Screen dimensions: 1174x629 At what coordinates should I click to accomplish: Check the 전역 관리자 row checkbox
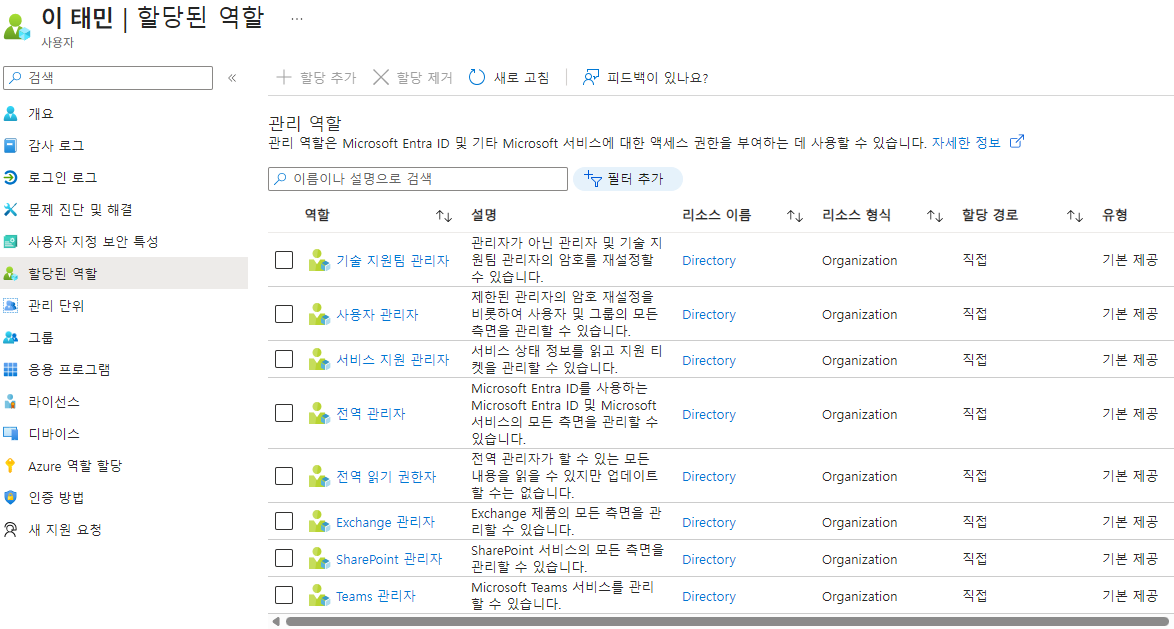pyautogui.click(x=284, y=413)
